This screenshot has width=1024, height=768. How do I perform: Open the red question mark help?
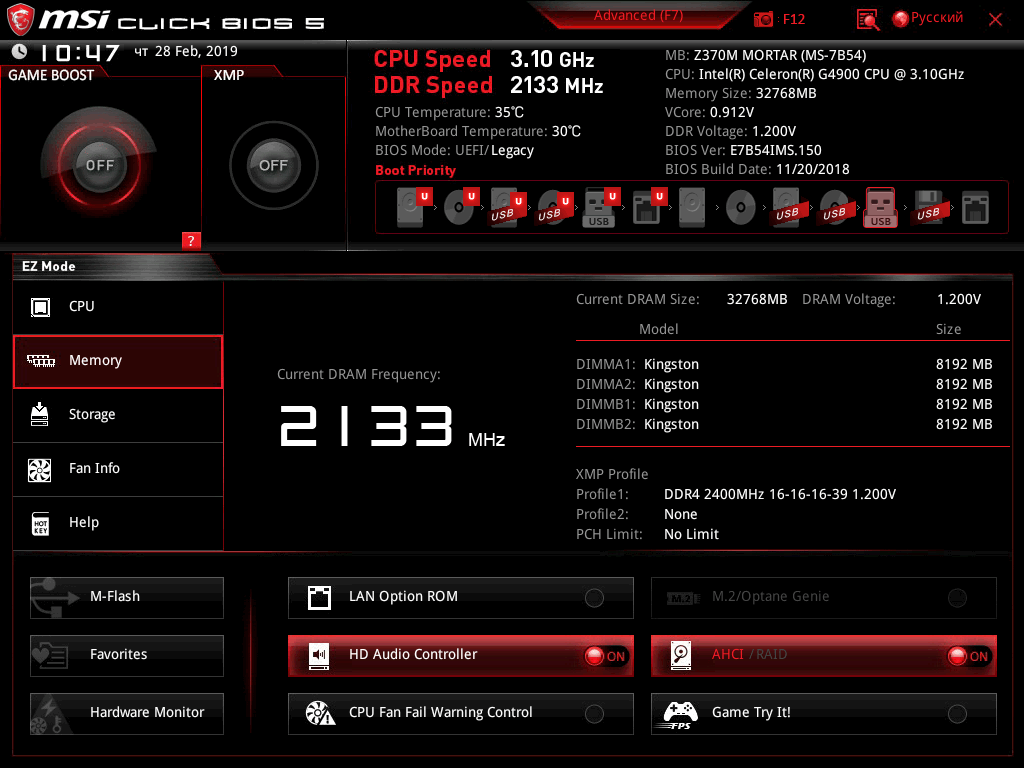[x=191, y=240]
